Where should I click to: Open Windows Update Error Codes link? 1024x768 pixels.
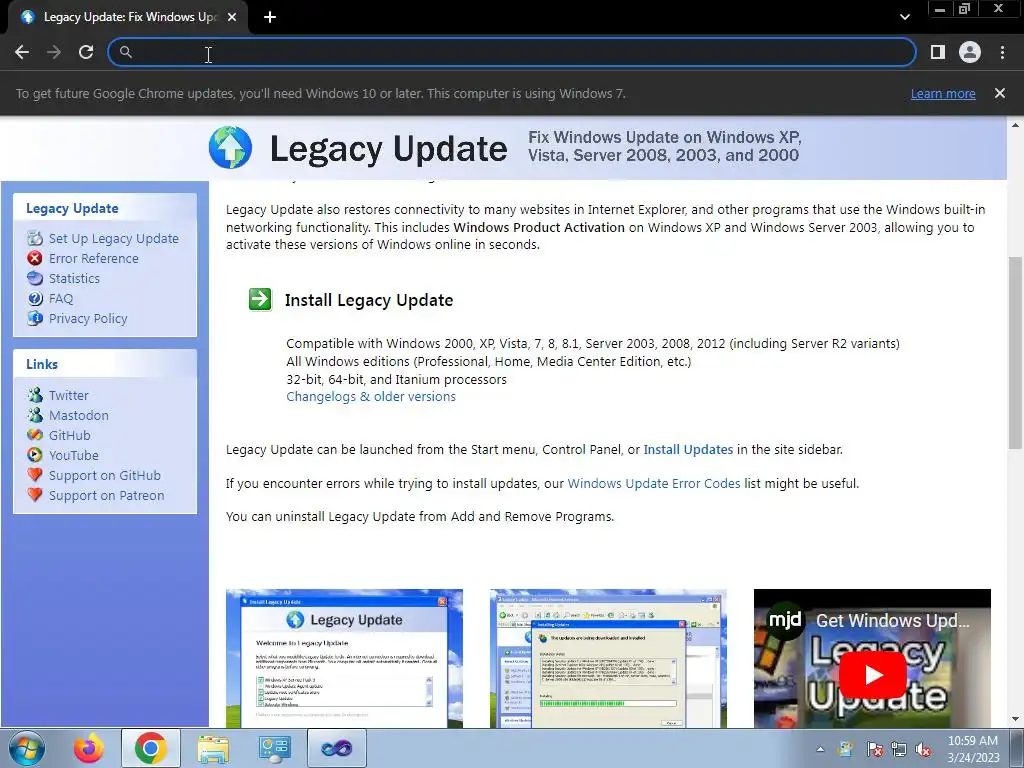[654, 483]
